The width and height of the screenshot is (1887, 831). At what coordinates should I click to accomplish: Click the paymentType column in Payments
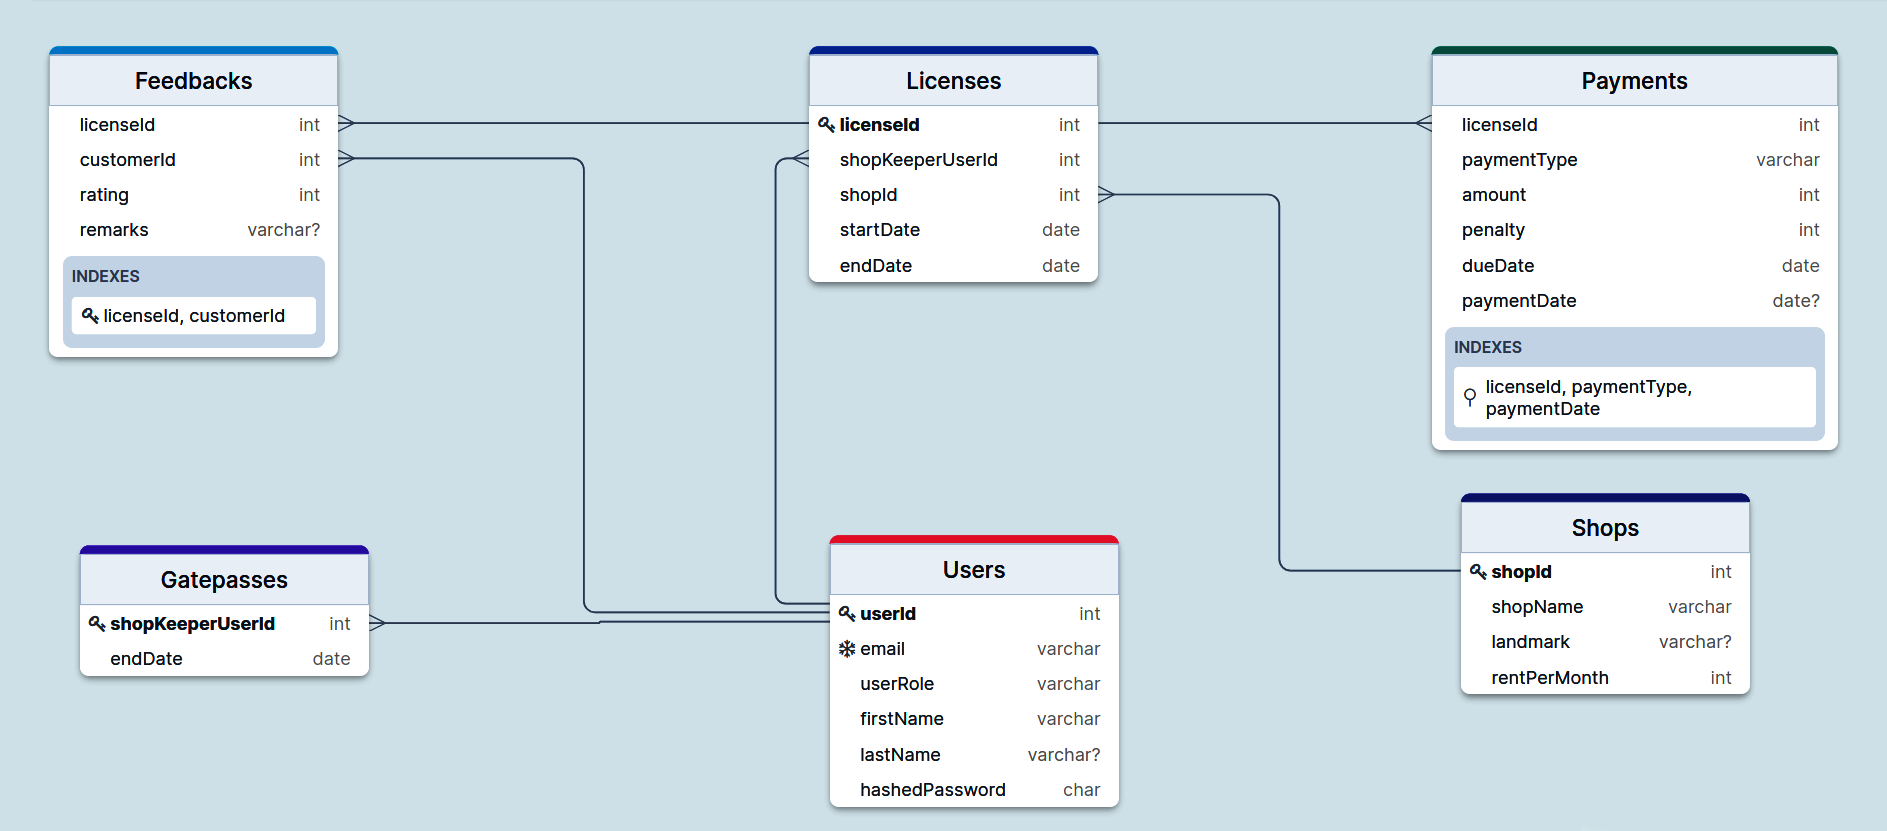[x=1635, y=160]
